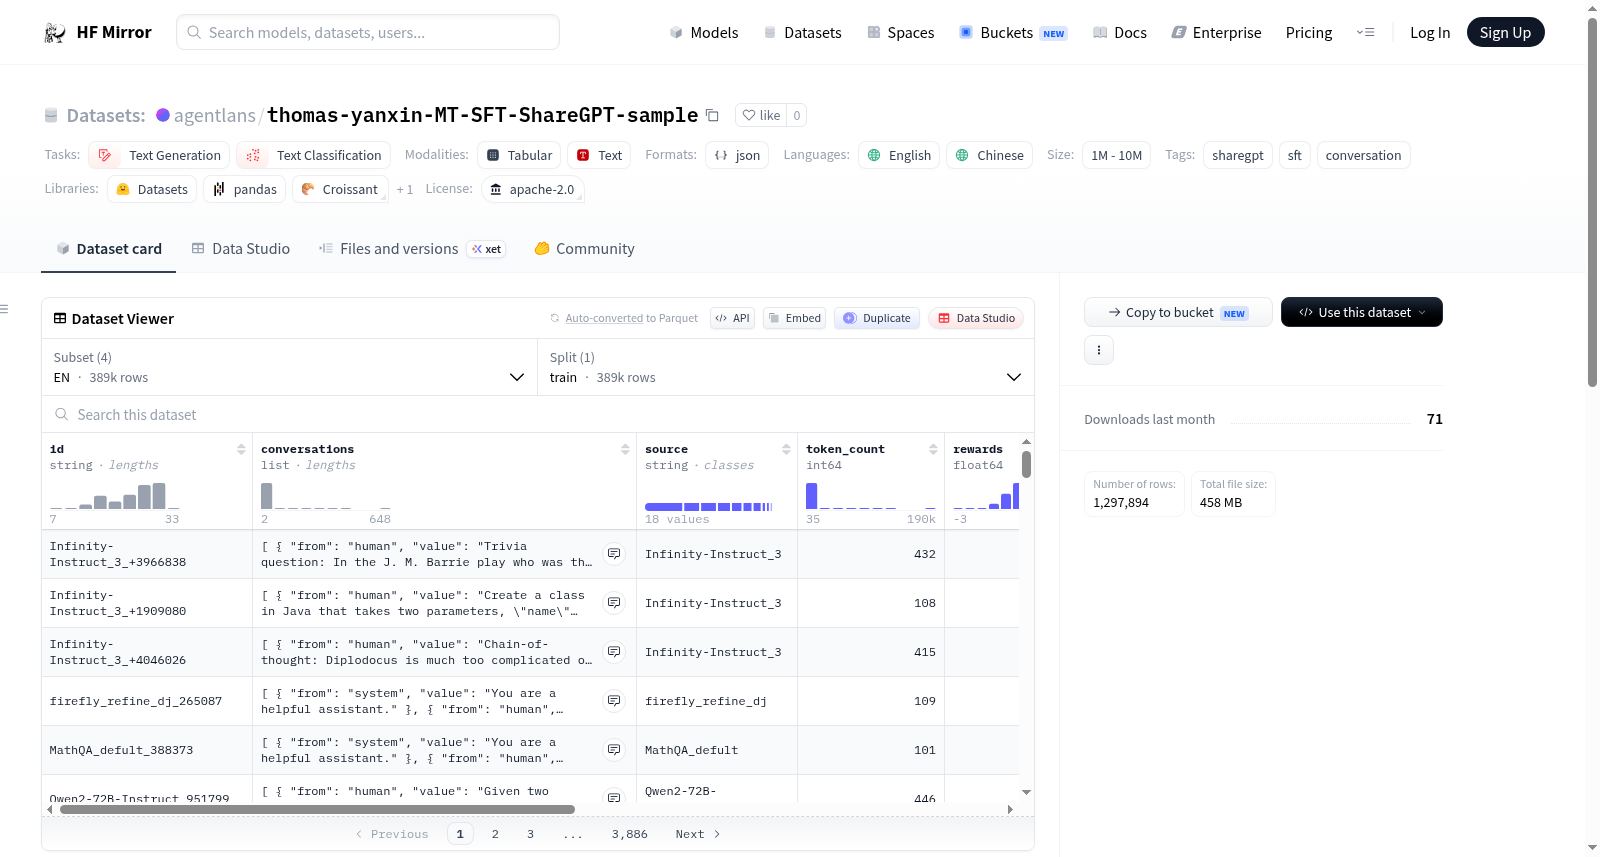This screenshot has height=857, width=1600.
Task: Click the agentlans avatar icon
Action: click(163, 115)
